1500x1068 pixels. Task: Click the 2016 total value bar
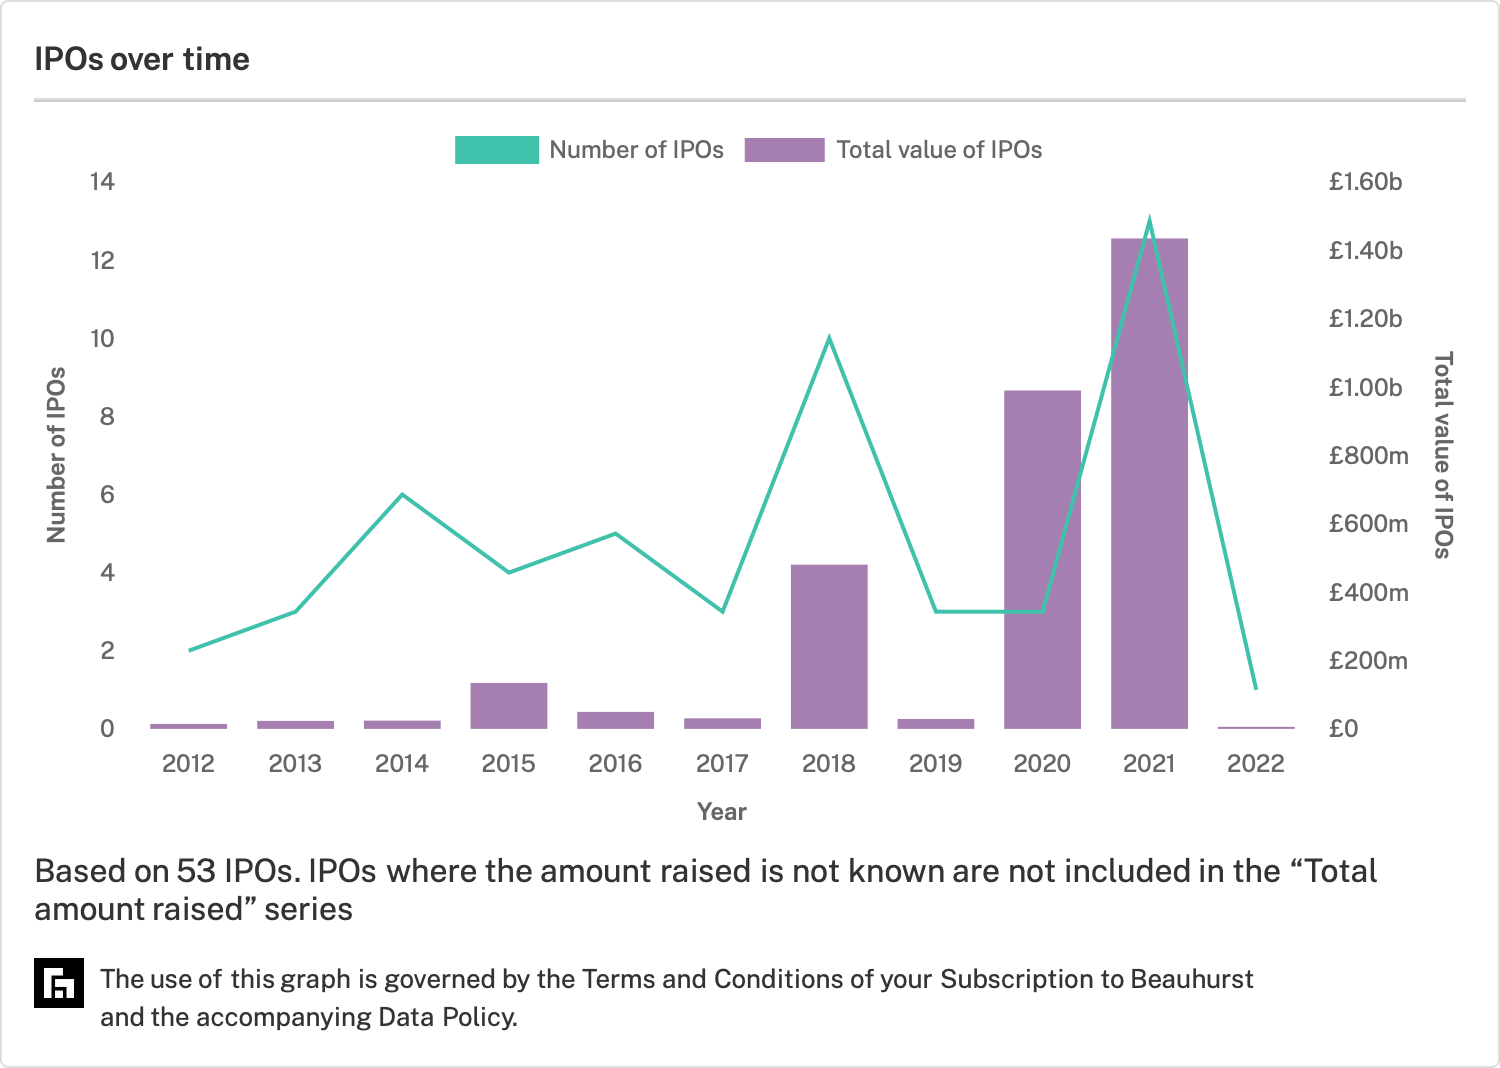(615, 720)
